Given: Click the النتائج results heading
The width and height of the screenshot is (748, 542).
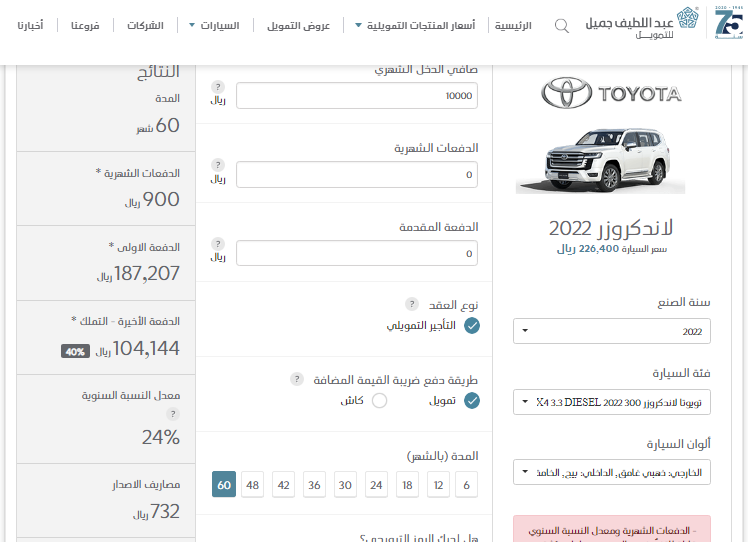Looking at the screenshot, I should coord(158,72).
